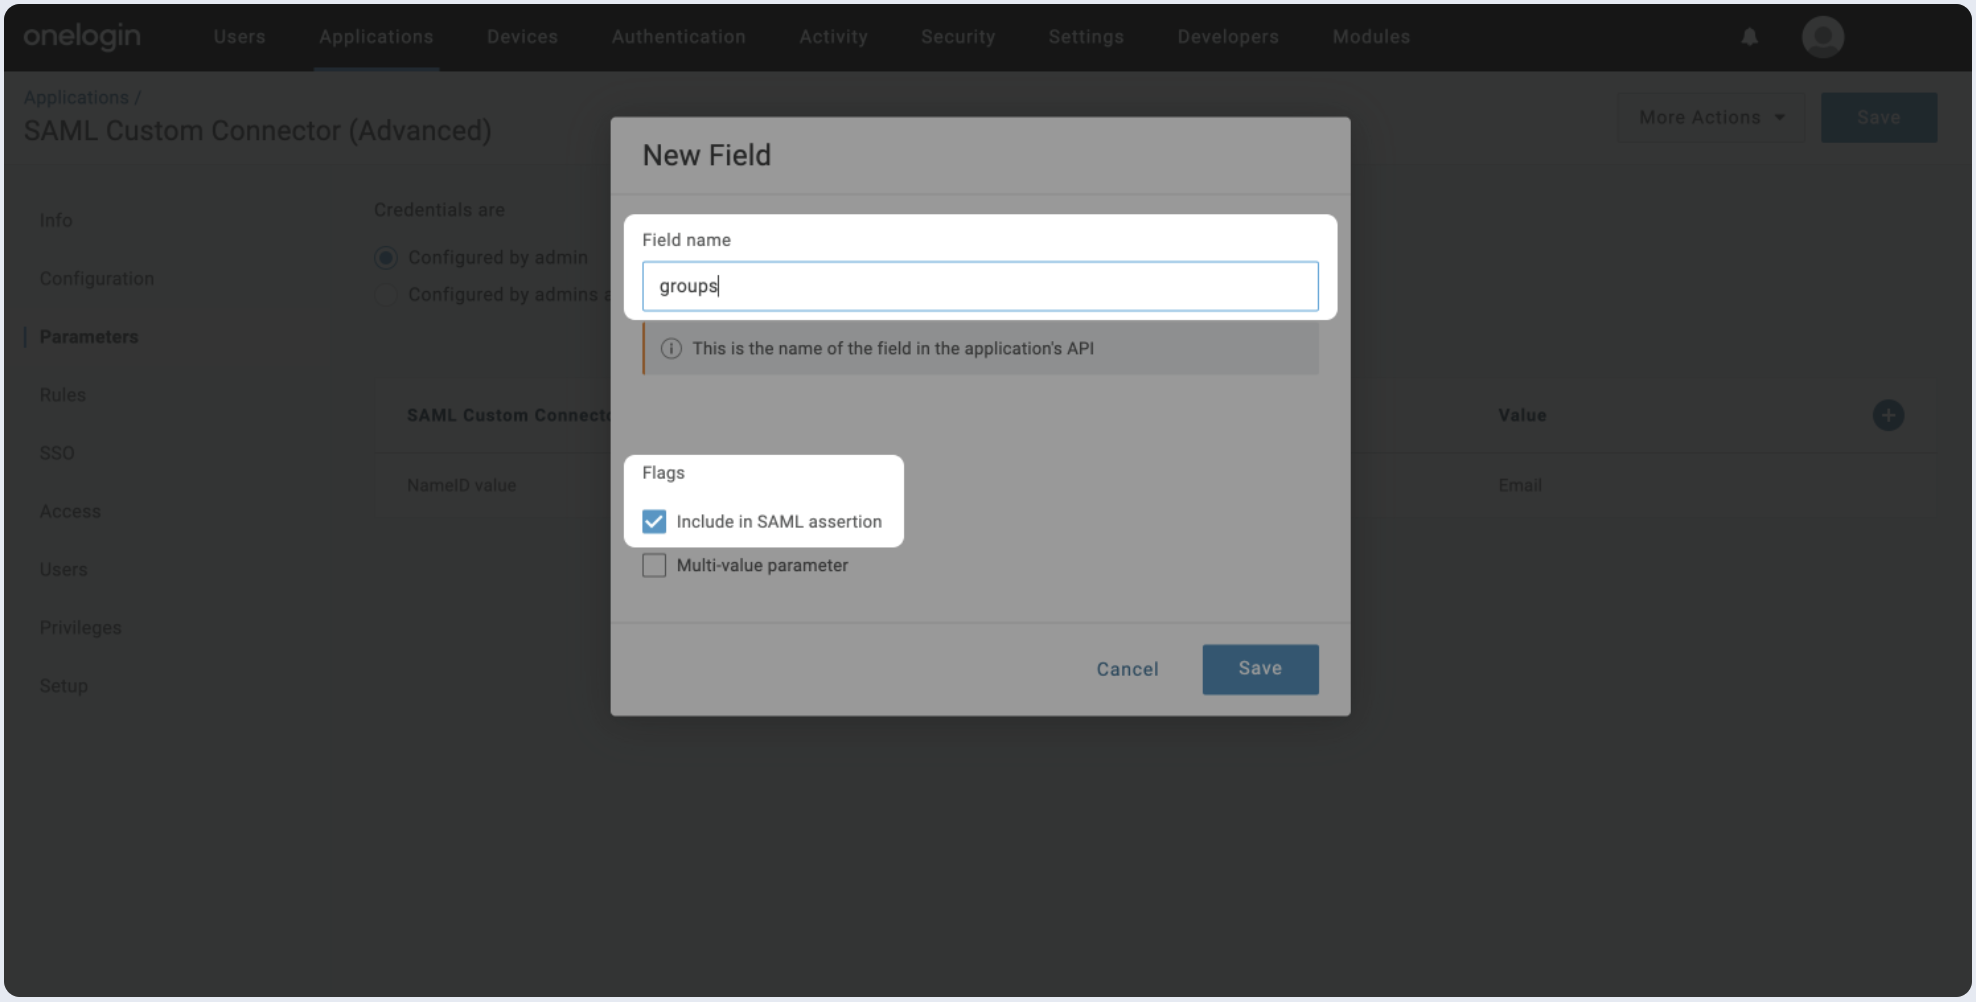Screen dimensions: 1976x1002
Task: Click the plus icon to add parameter
Action: (x=1887, y=415)
